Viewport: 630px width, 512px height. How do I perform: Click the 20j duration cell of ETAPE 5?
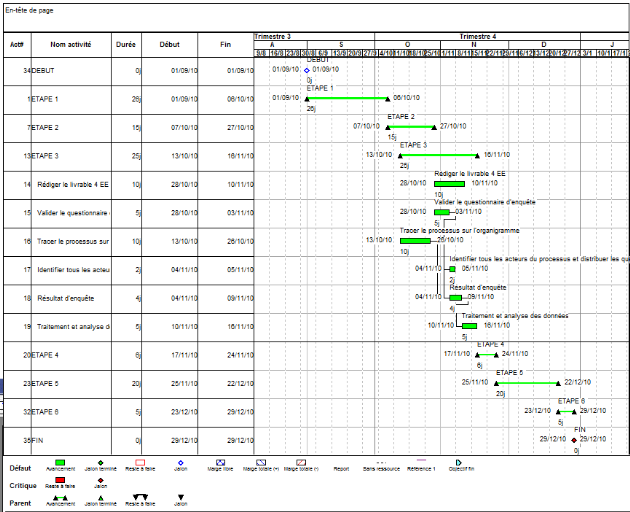pyautogui.click(x=126, y=384)
